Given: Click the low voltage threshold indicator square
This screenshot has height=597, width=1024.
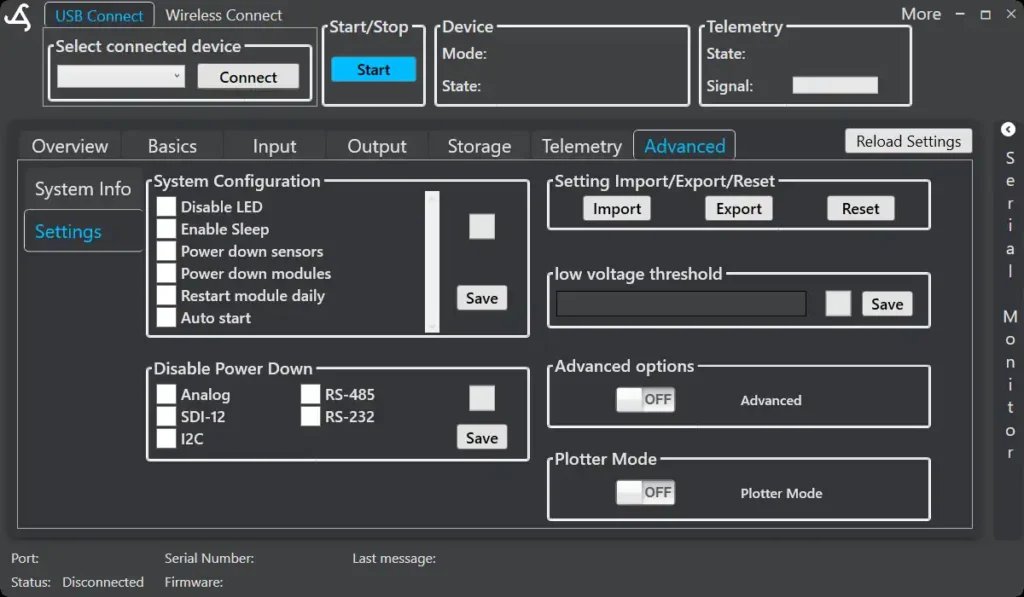Looking at the screenshot, I should pyautogui.click(x=838, y=304).
